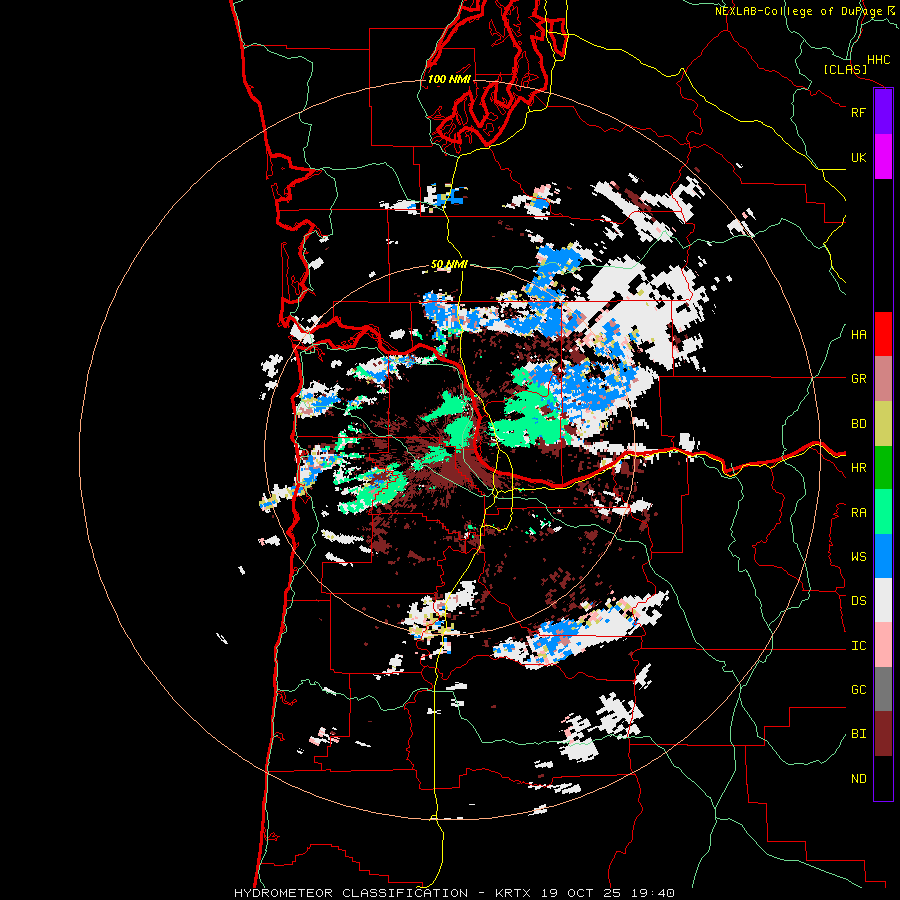Click the purple RF color swatch in legend
This screenshot has height=900, width=900.
coord(883,112)
